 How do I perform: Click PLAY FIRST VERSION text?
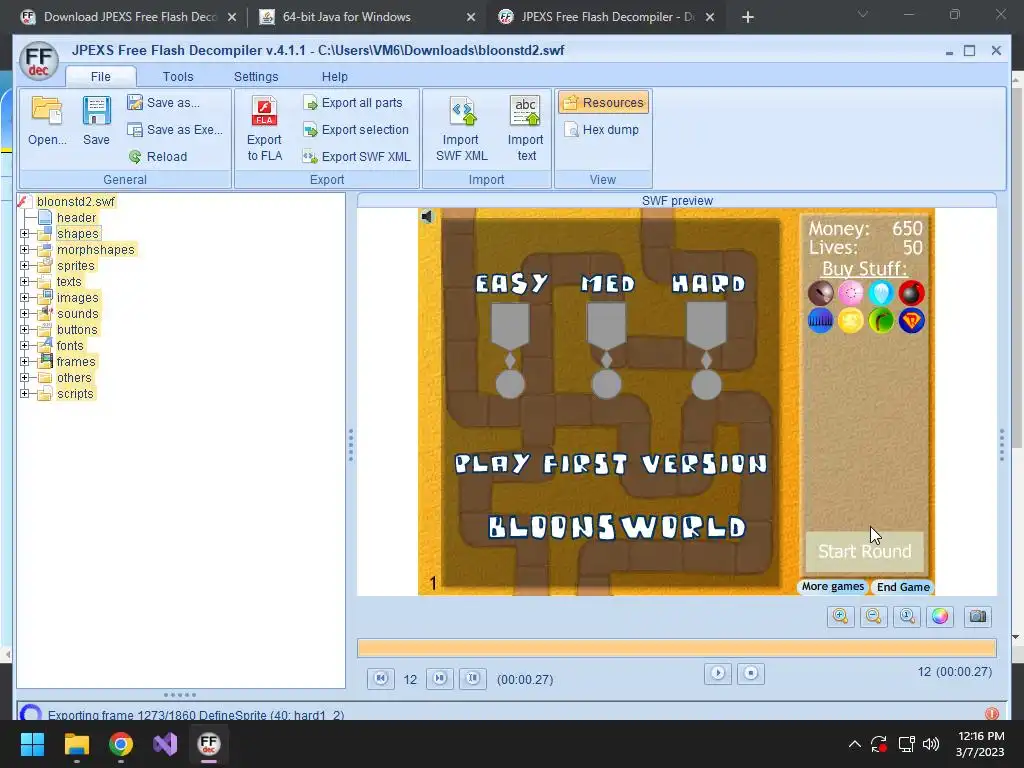(611, 464)
